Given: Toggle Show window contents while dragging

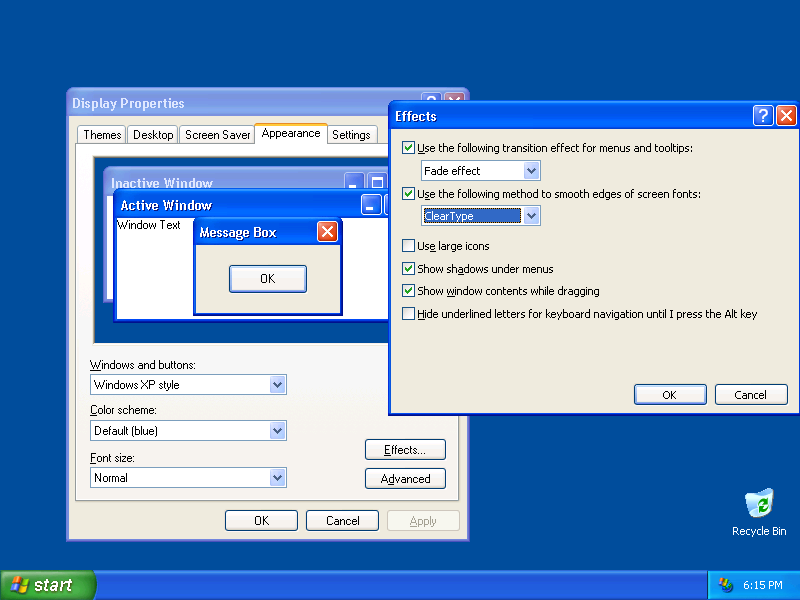Looking at the screenshot, I should tap(408, 292).
